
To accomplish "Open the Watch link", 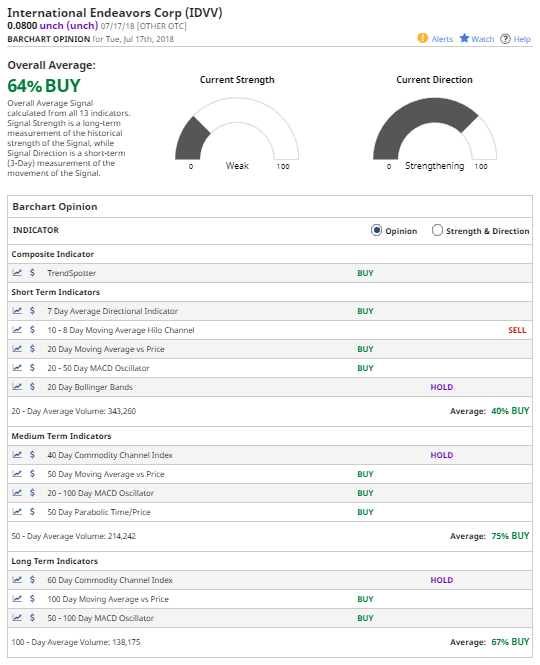I will point(483,39).
